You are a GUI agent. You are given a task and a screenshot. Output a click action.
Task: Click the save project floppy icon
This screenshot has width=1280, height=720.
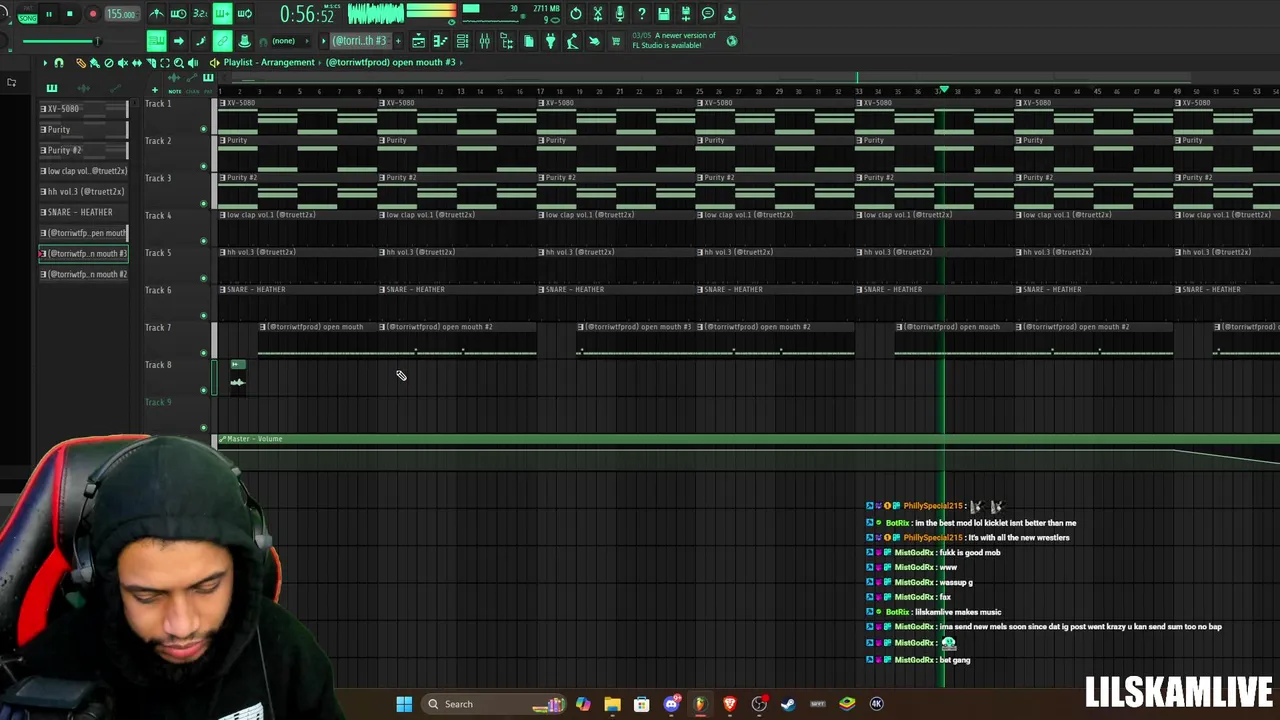pos(664,14)
